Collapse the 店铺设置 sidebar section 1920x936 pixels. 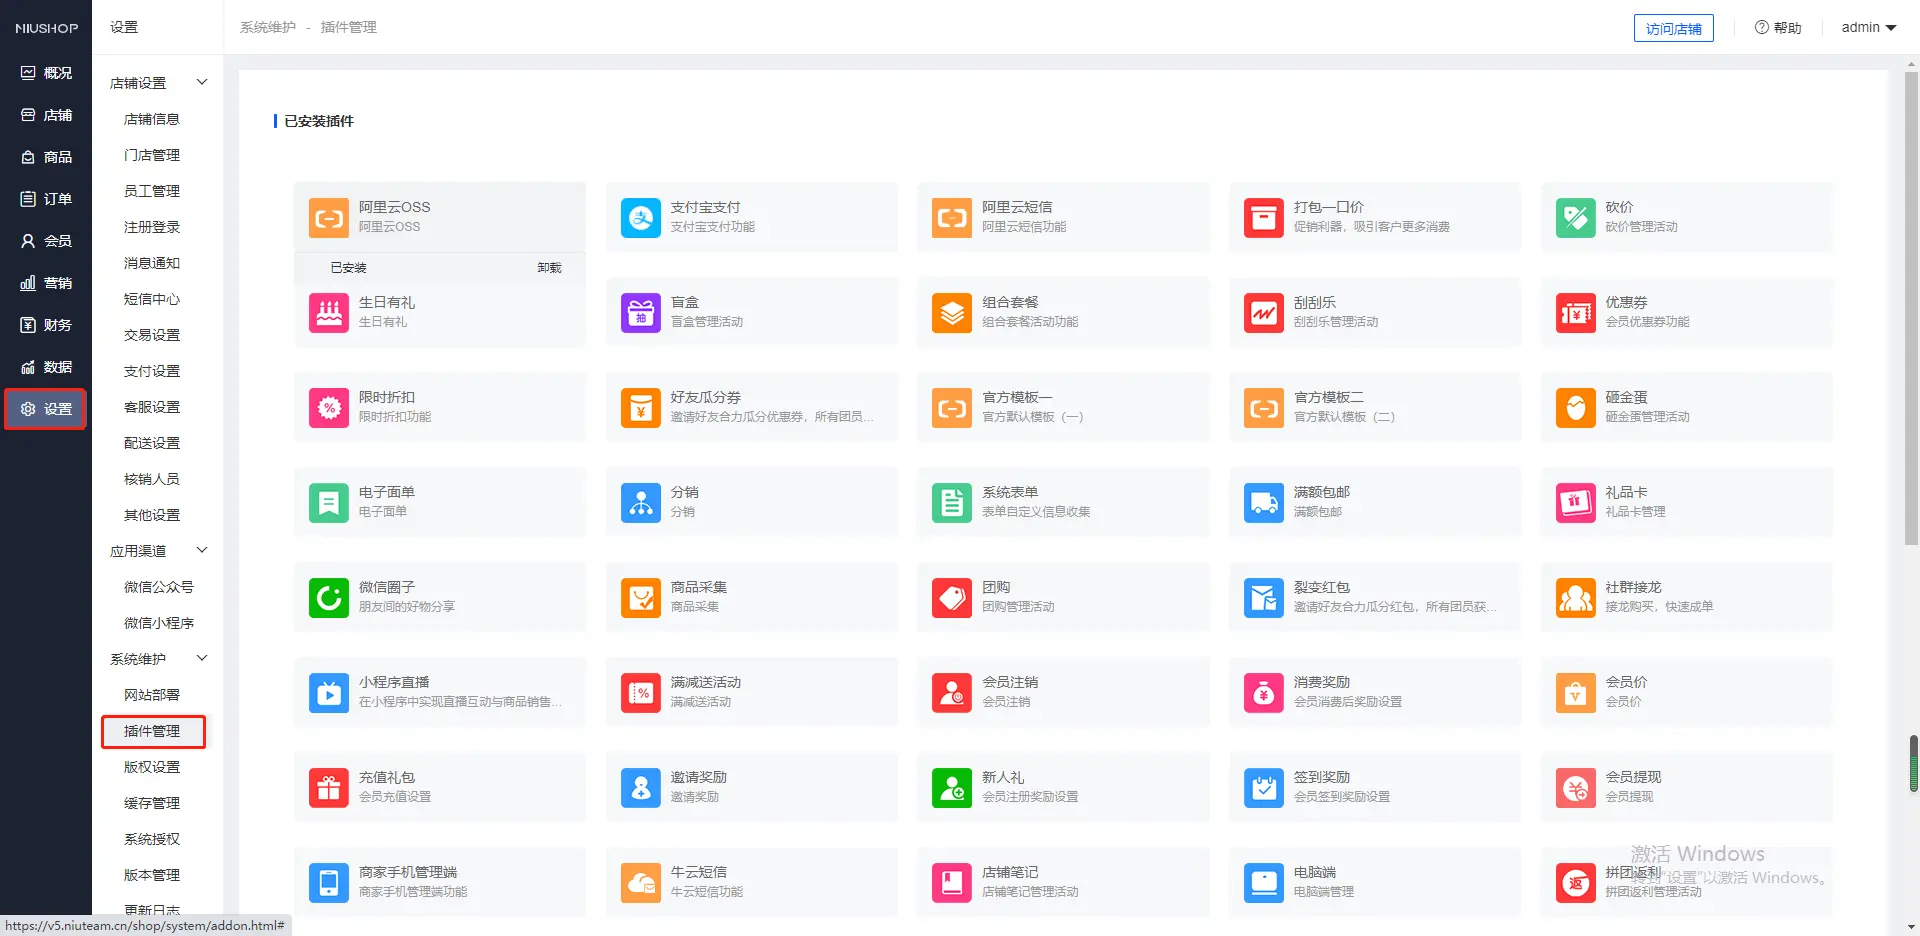[202, 82]
